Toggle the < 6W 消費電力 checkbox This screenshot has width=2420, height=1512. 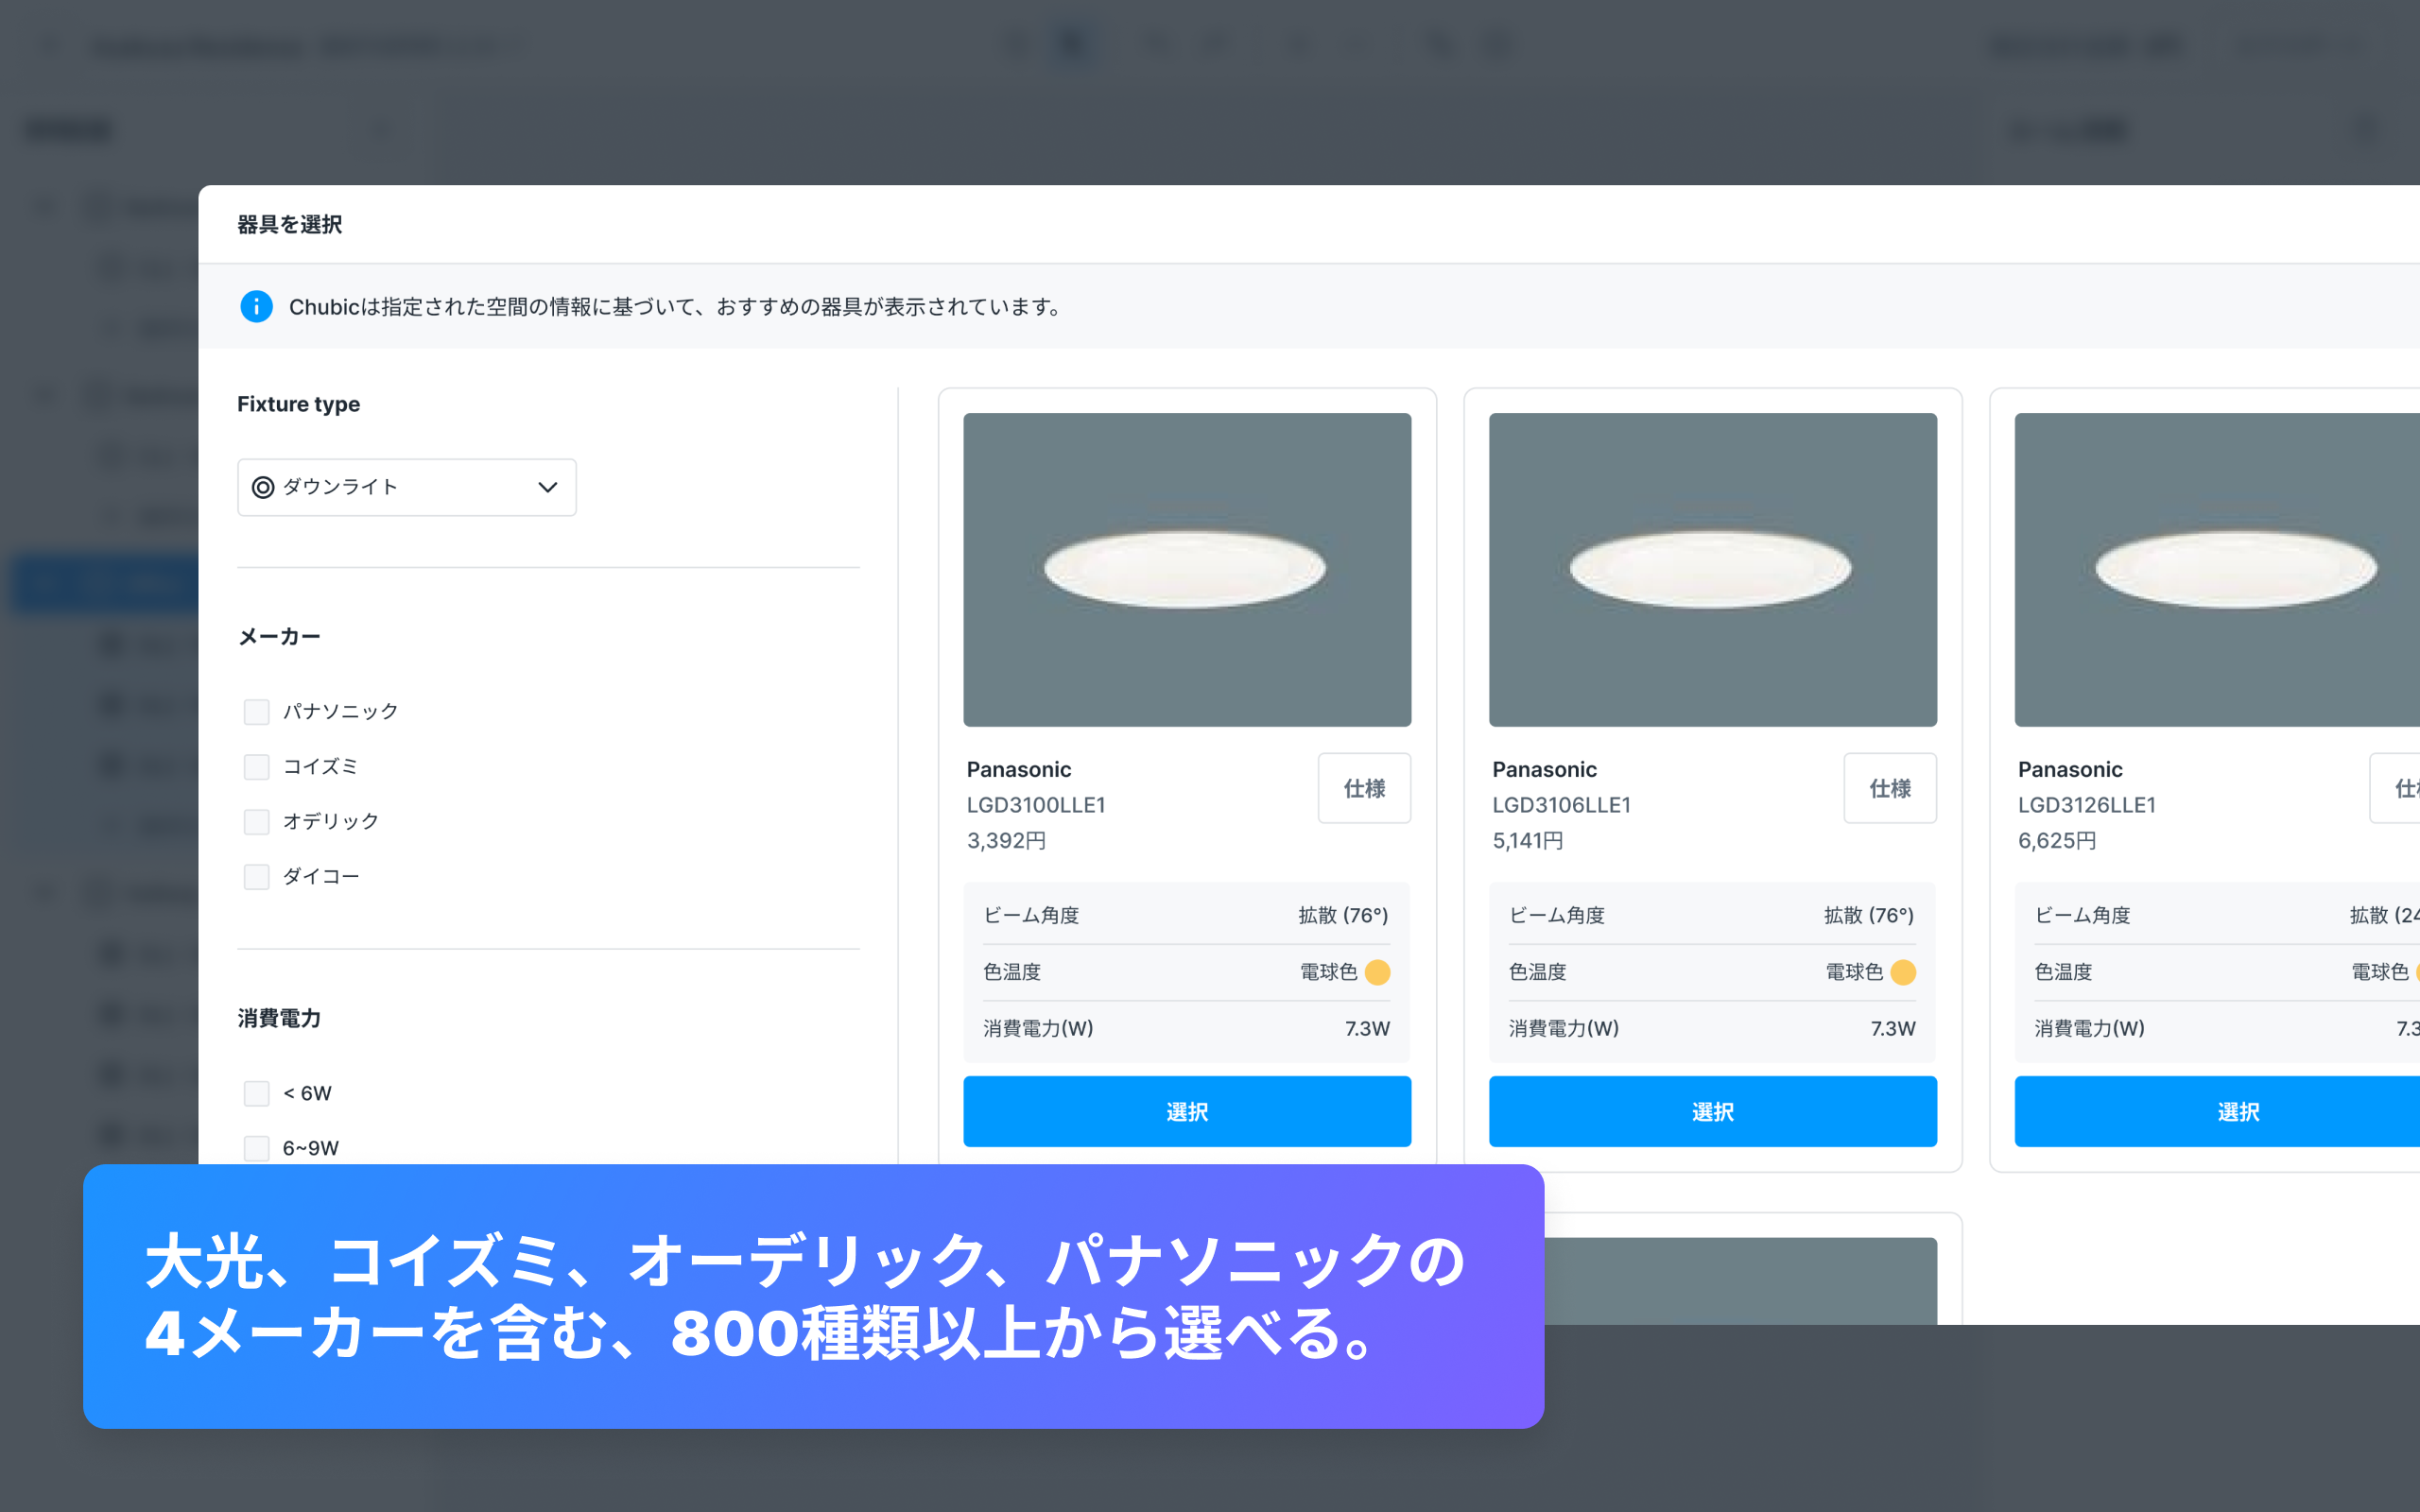pos(256,1092)
